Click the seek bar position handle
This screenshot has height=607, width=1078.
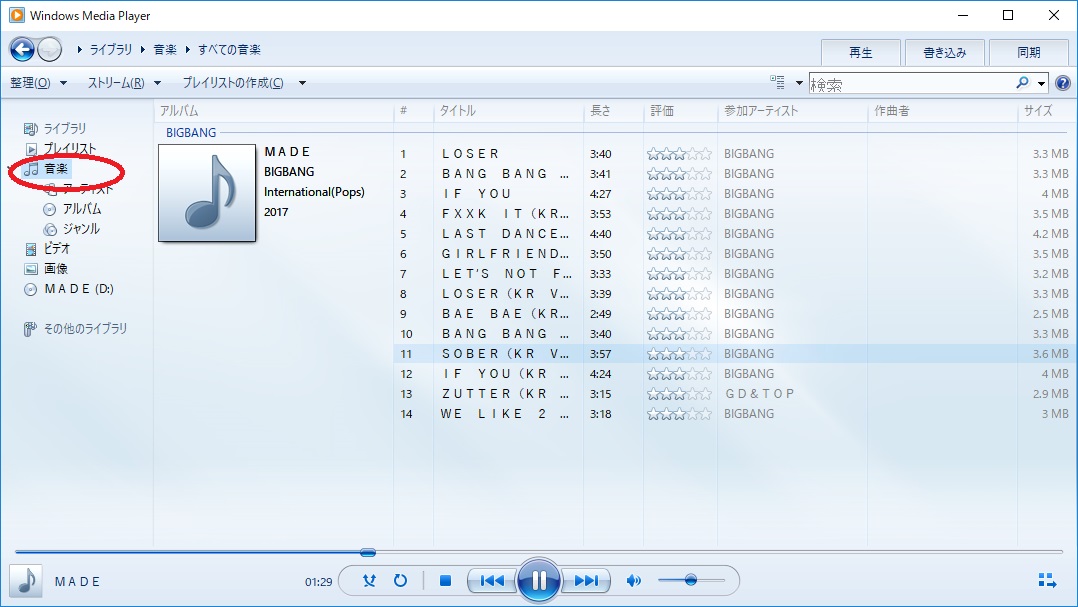368,552
